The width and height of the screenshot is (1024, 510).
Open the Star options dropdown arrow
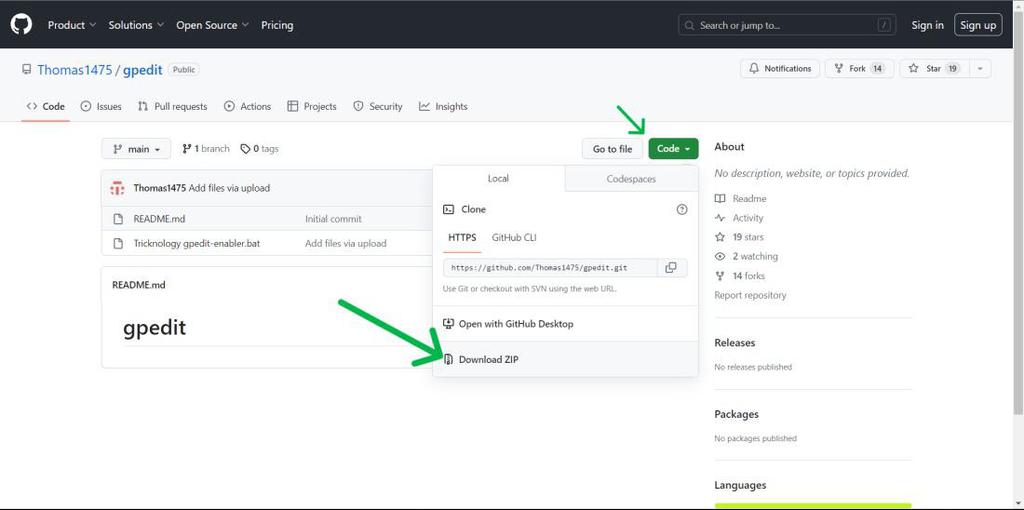point(979,69)
